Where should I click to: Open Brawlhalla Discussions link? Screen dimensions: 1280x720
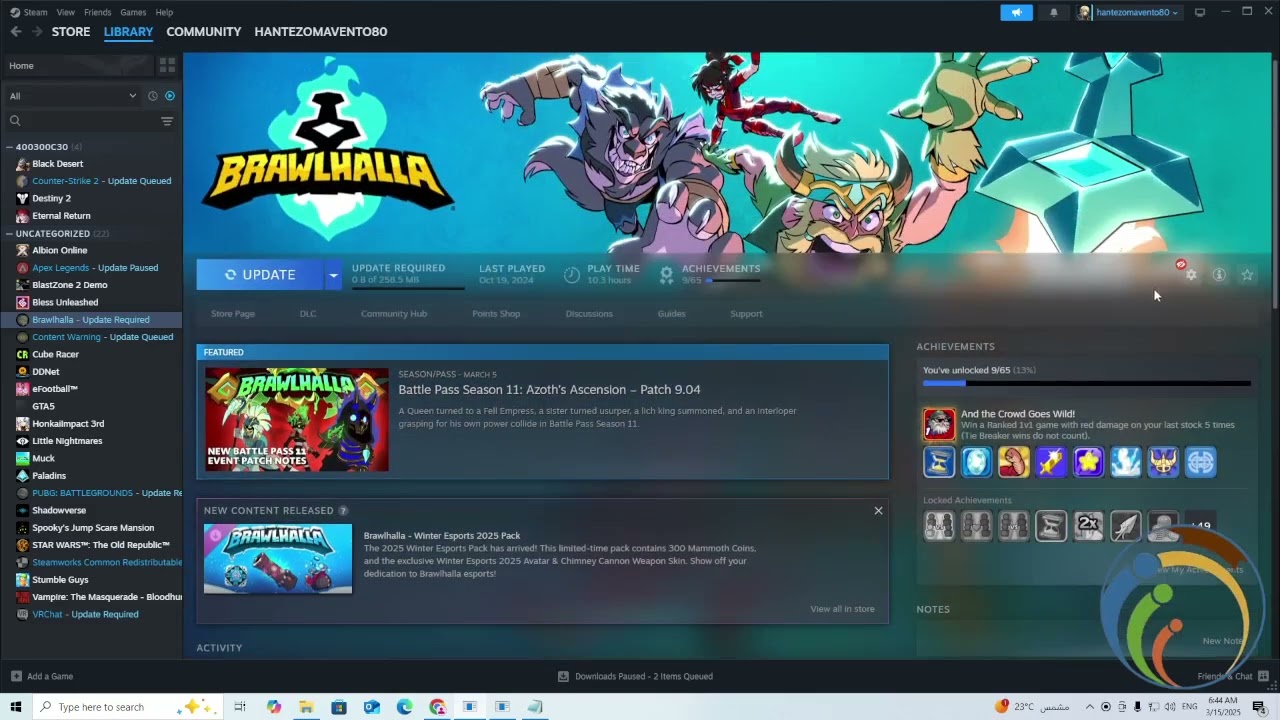coord(589,314)
